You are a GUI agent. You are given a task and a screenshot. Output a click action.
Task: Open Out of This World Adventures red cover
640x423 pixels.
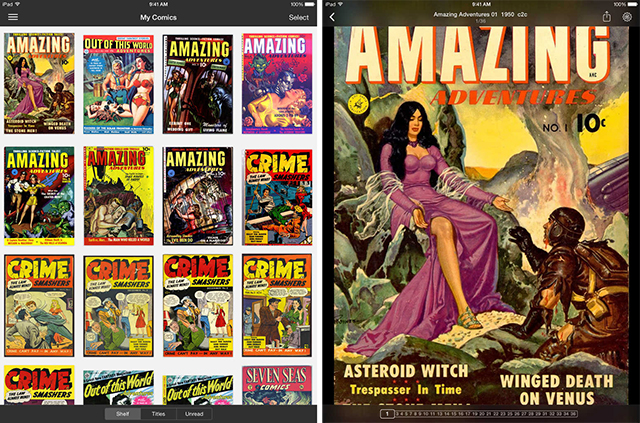118,84
